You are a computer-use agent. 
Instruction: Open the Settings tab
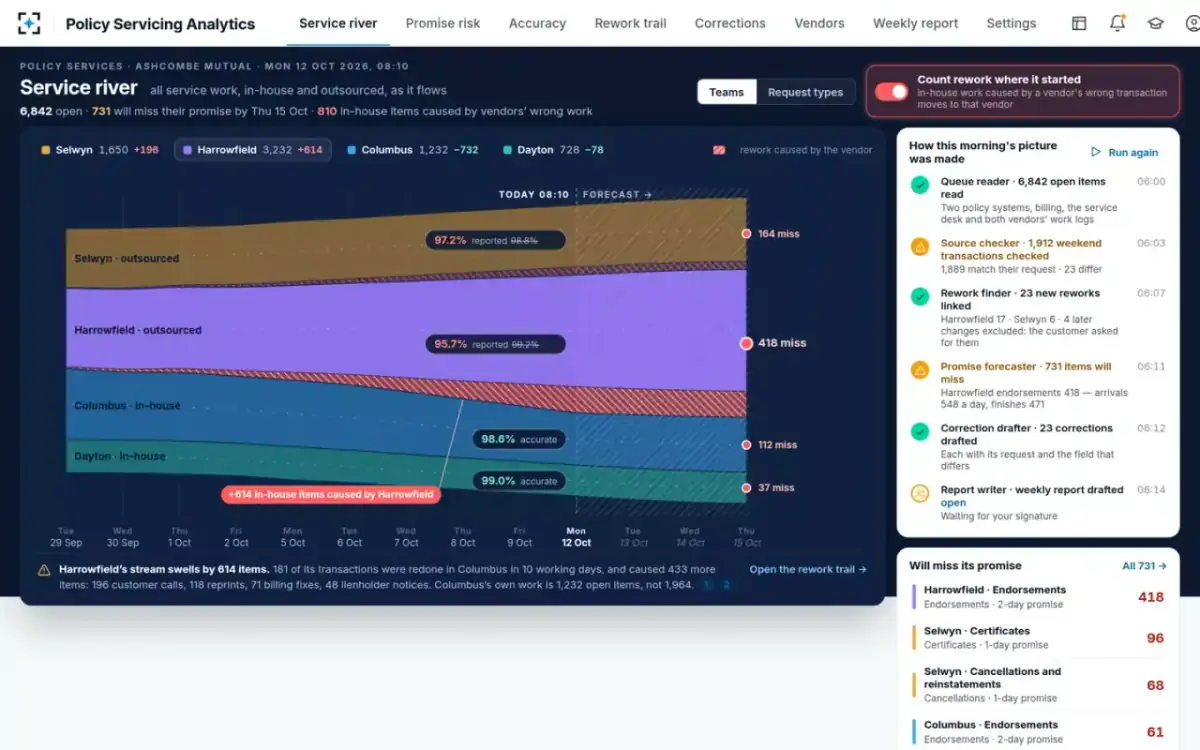(x=1011, y=23)
